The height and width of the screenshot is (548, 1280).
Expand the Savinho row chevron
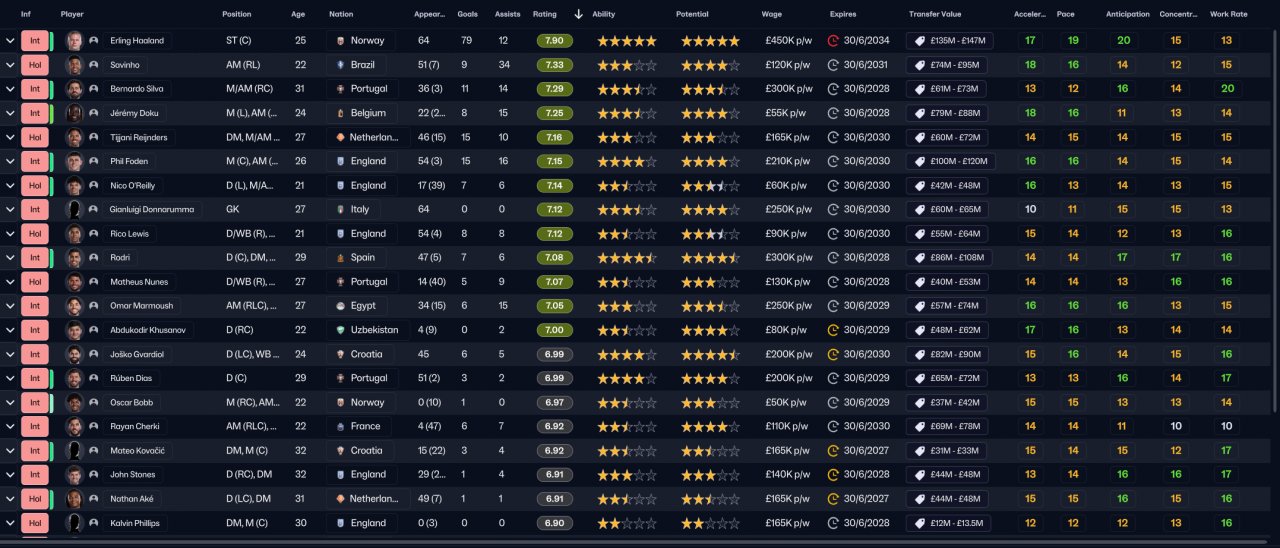pyautogui.click(x=10, y=65)
